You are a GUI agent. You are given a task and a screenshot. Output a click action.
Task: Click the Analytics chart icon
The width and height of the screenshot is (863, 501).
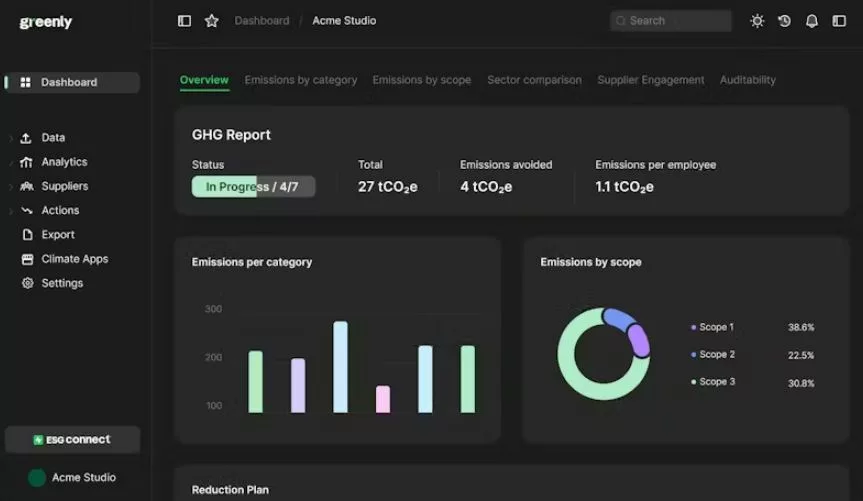[x=26, y=162]
